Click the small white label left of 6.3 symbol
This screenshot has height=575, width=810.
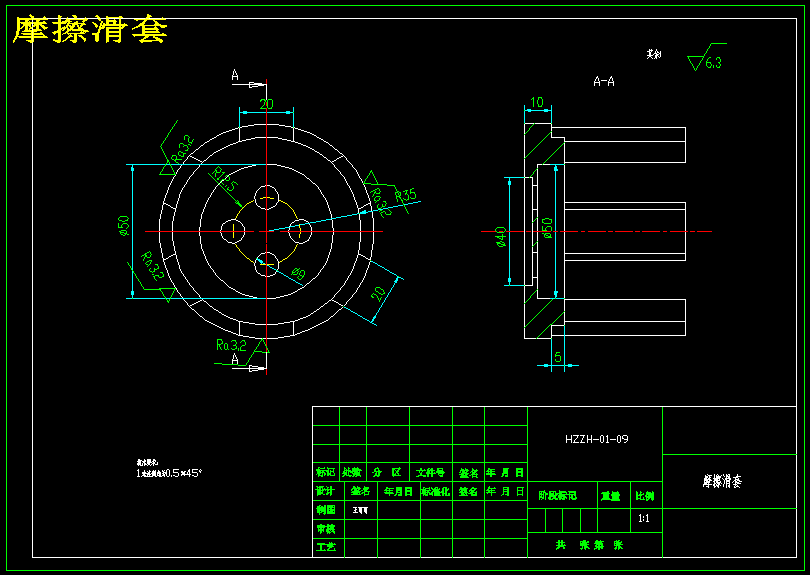pyautogui.click(x=653, y=54)
